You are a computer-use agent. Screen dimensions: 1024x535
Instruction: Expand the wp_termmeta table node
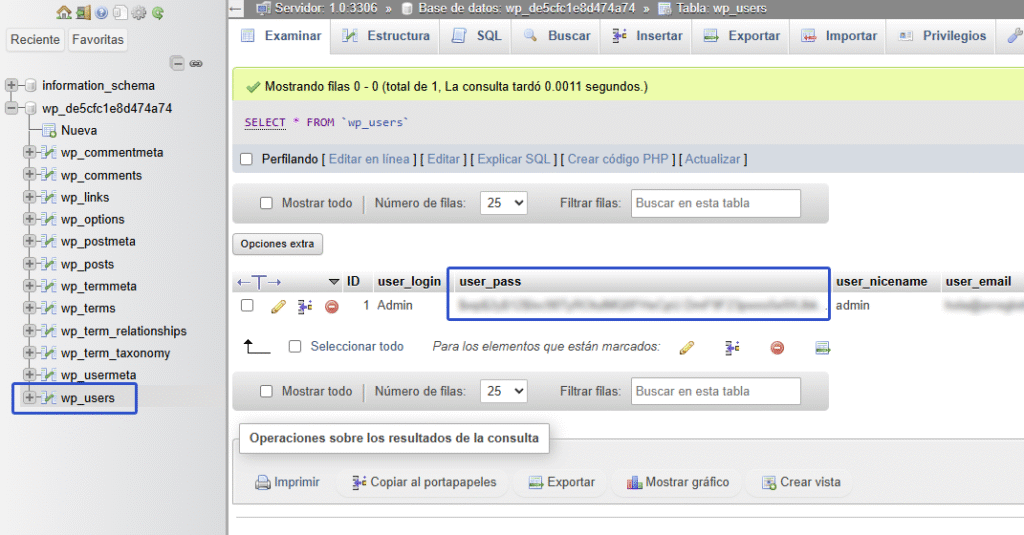(x=29, y=286)
